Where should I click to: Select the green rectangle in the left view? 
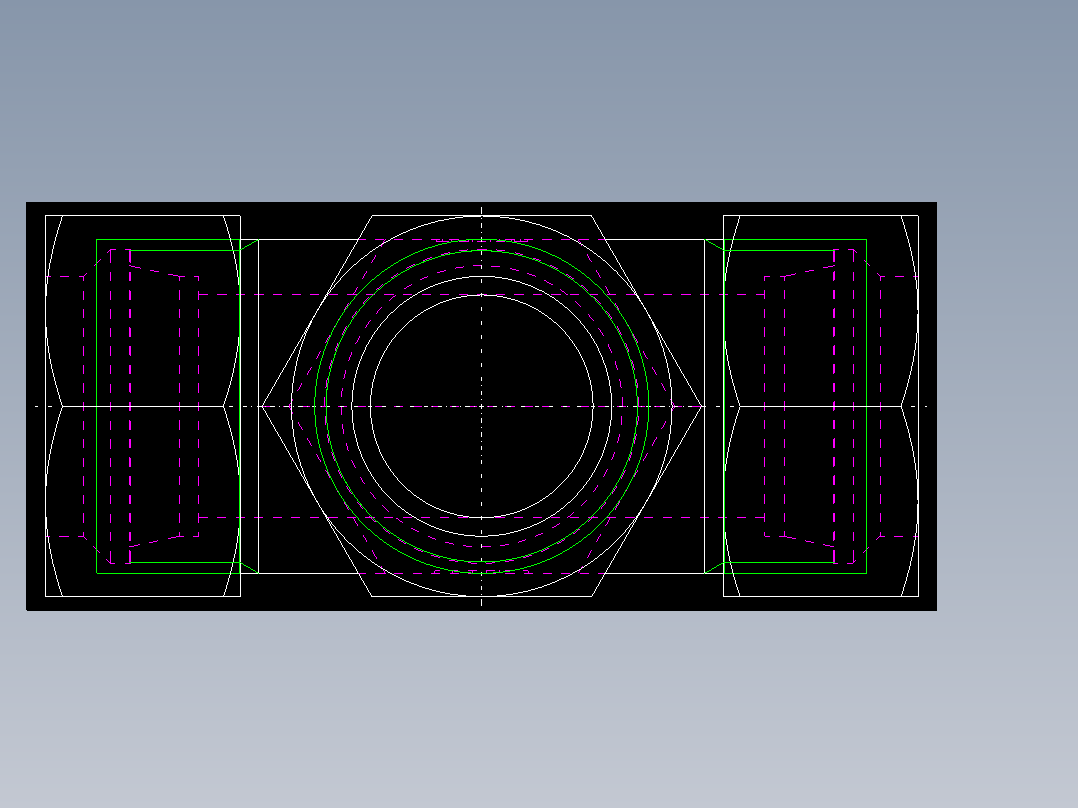pos(168,406)
